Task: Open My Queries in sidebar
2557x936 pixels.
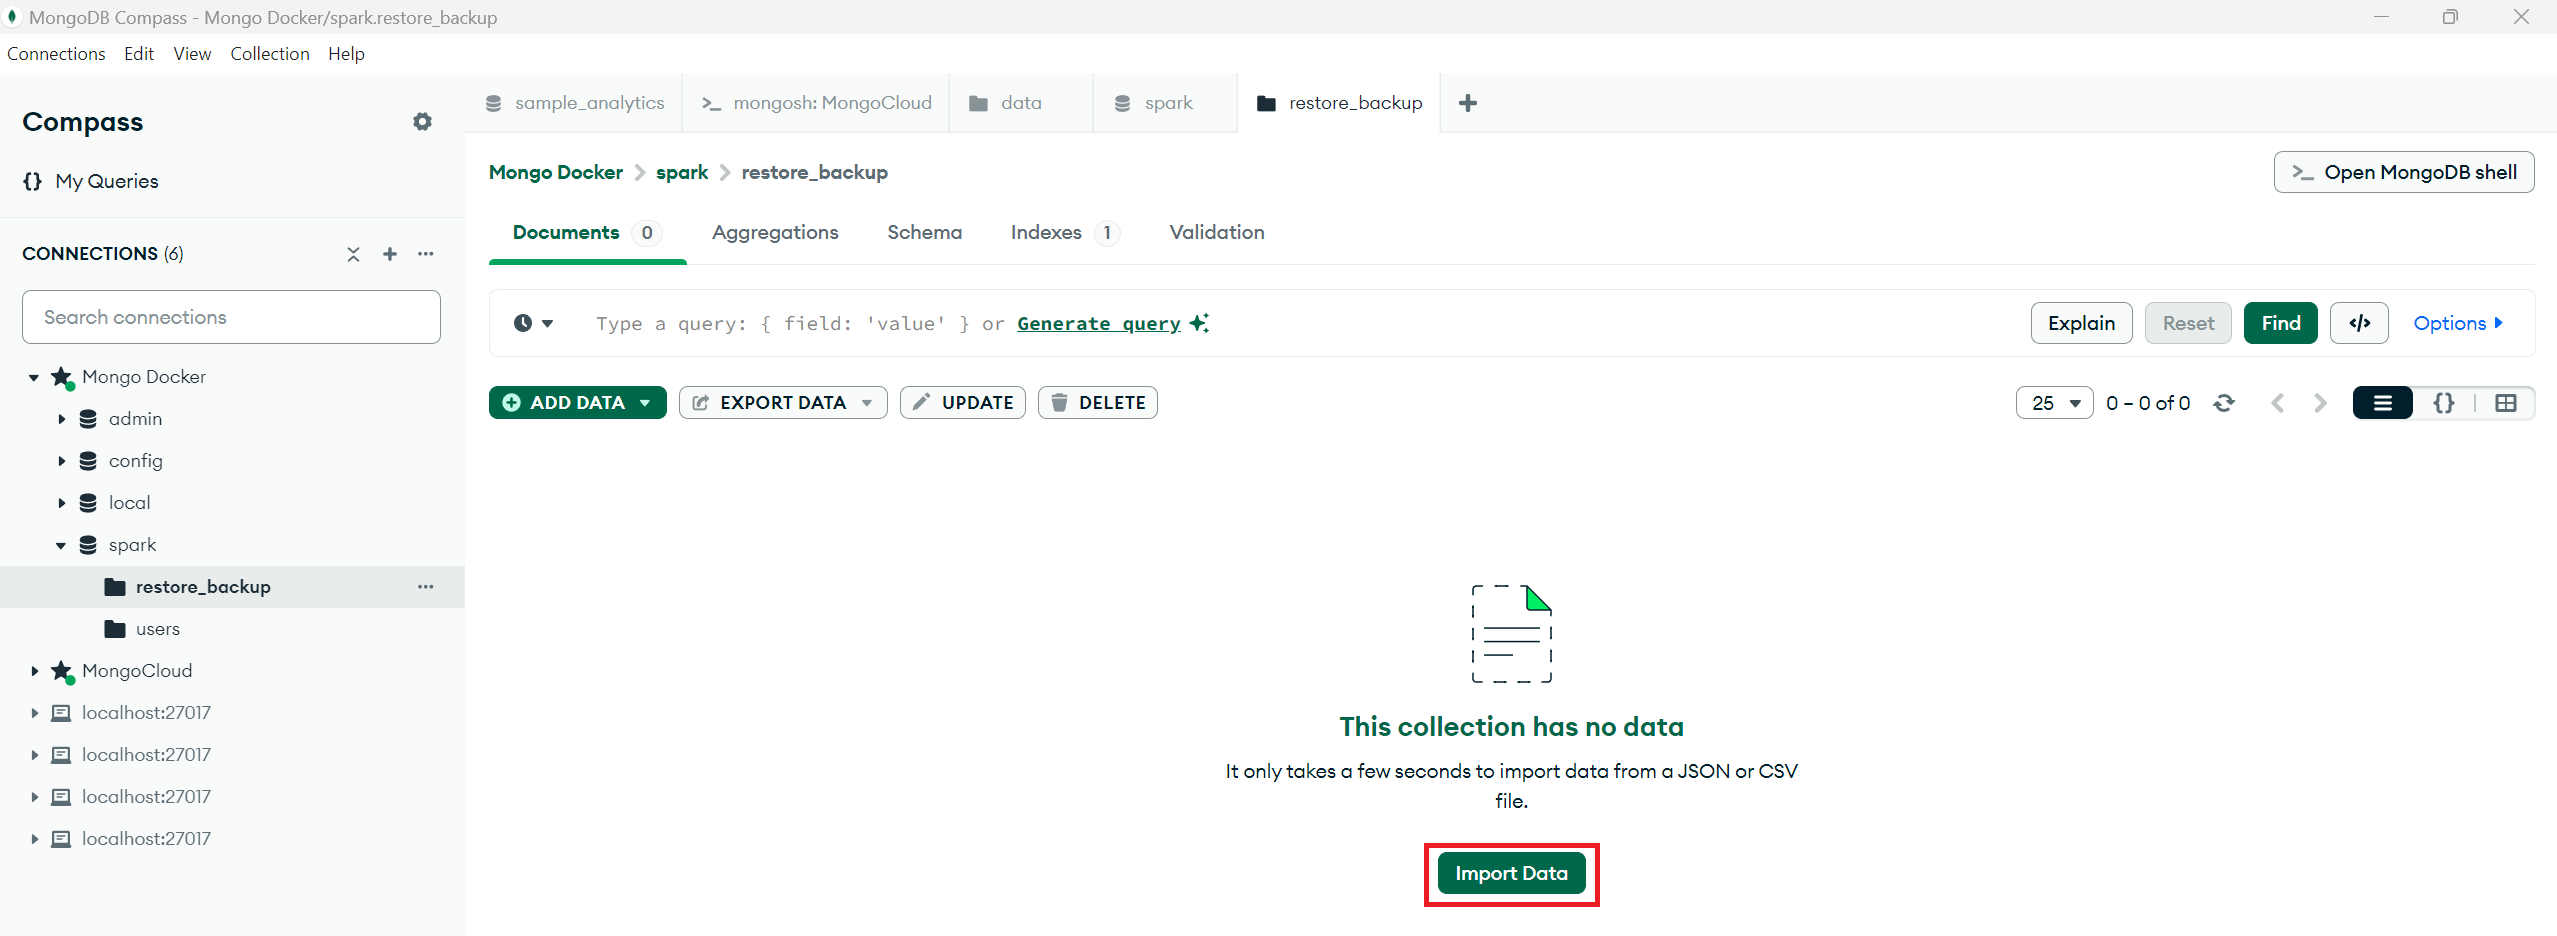Action: [91, 181]
